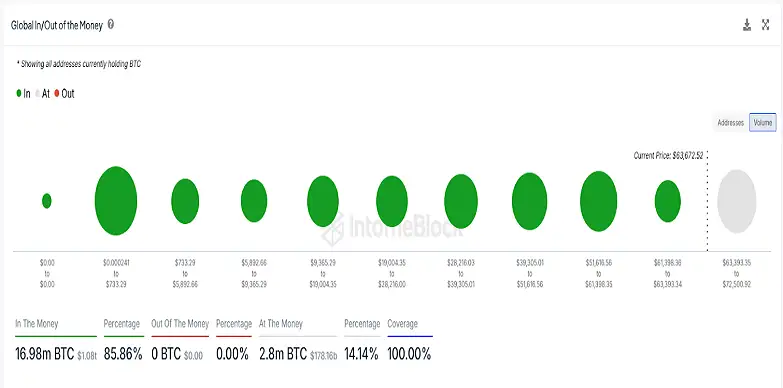Screen dimensions: 783x388
Task: Select bubble for $9,365.29 to $19,004.35
Action: click(x=323, y=201)
